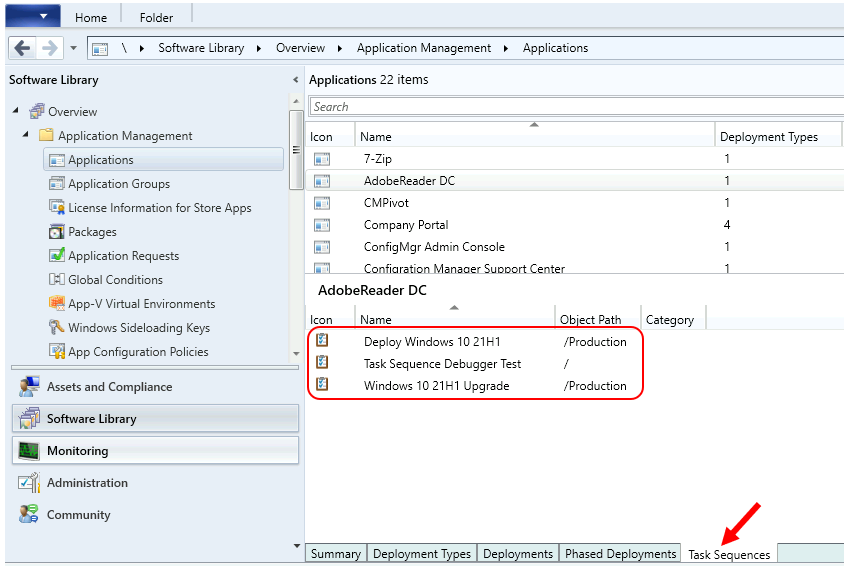The height and width of the screenshot is (566, 852).
Task: Click the Company Portal application icon
Action: tap(322, 225)
